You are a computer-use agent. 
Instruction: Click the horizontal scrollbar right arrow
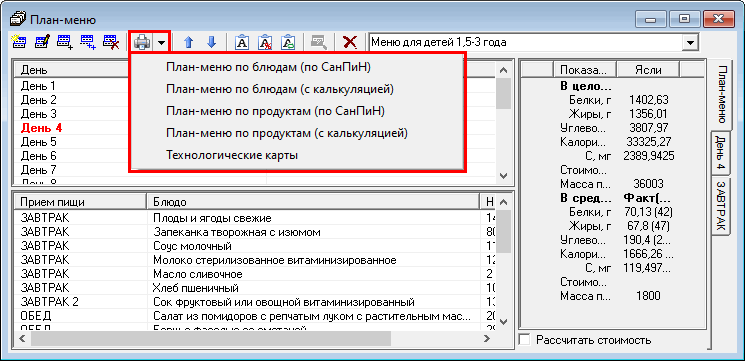point(486,338)
